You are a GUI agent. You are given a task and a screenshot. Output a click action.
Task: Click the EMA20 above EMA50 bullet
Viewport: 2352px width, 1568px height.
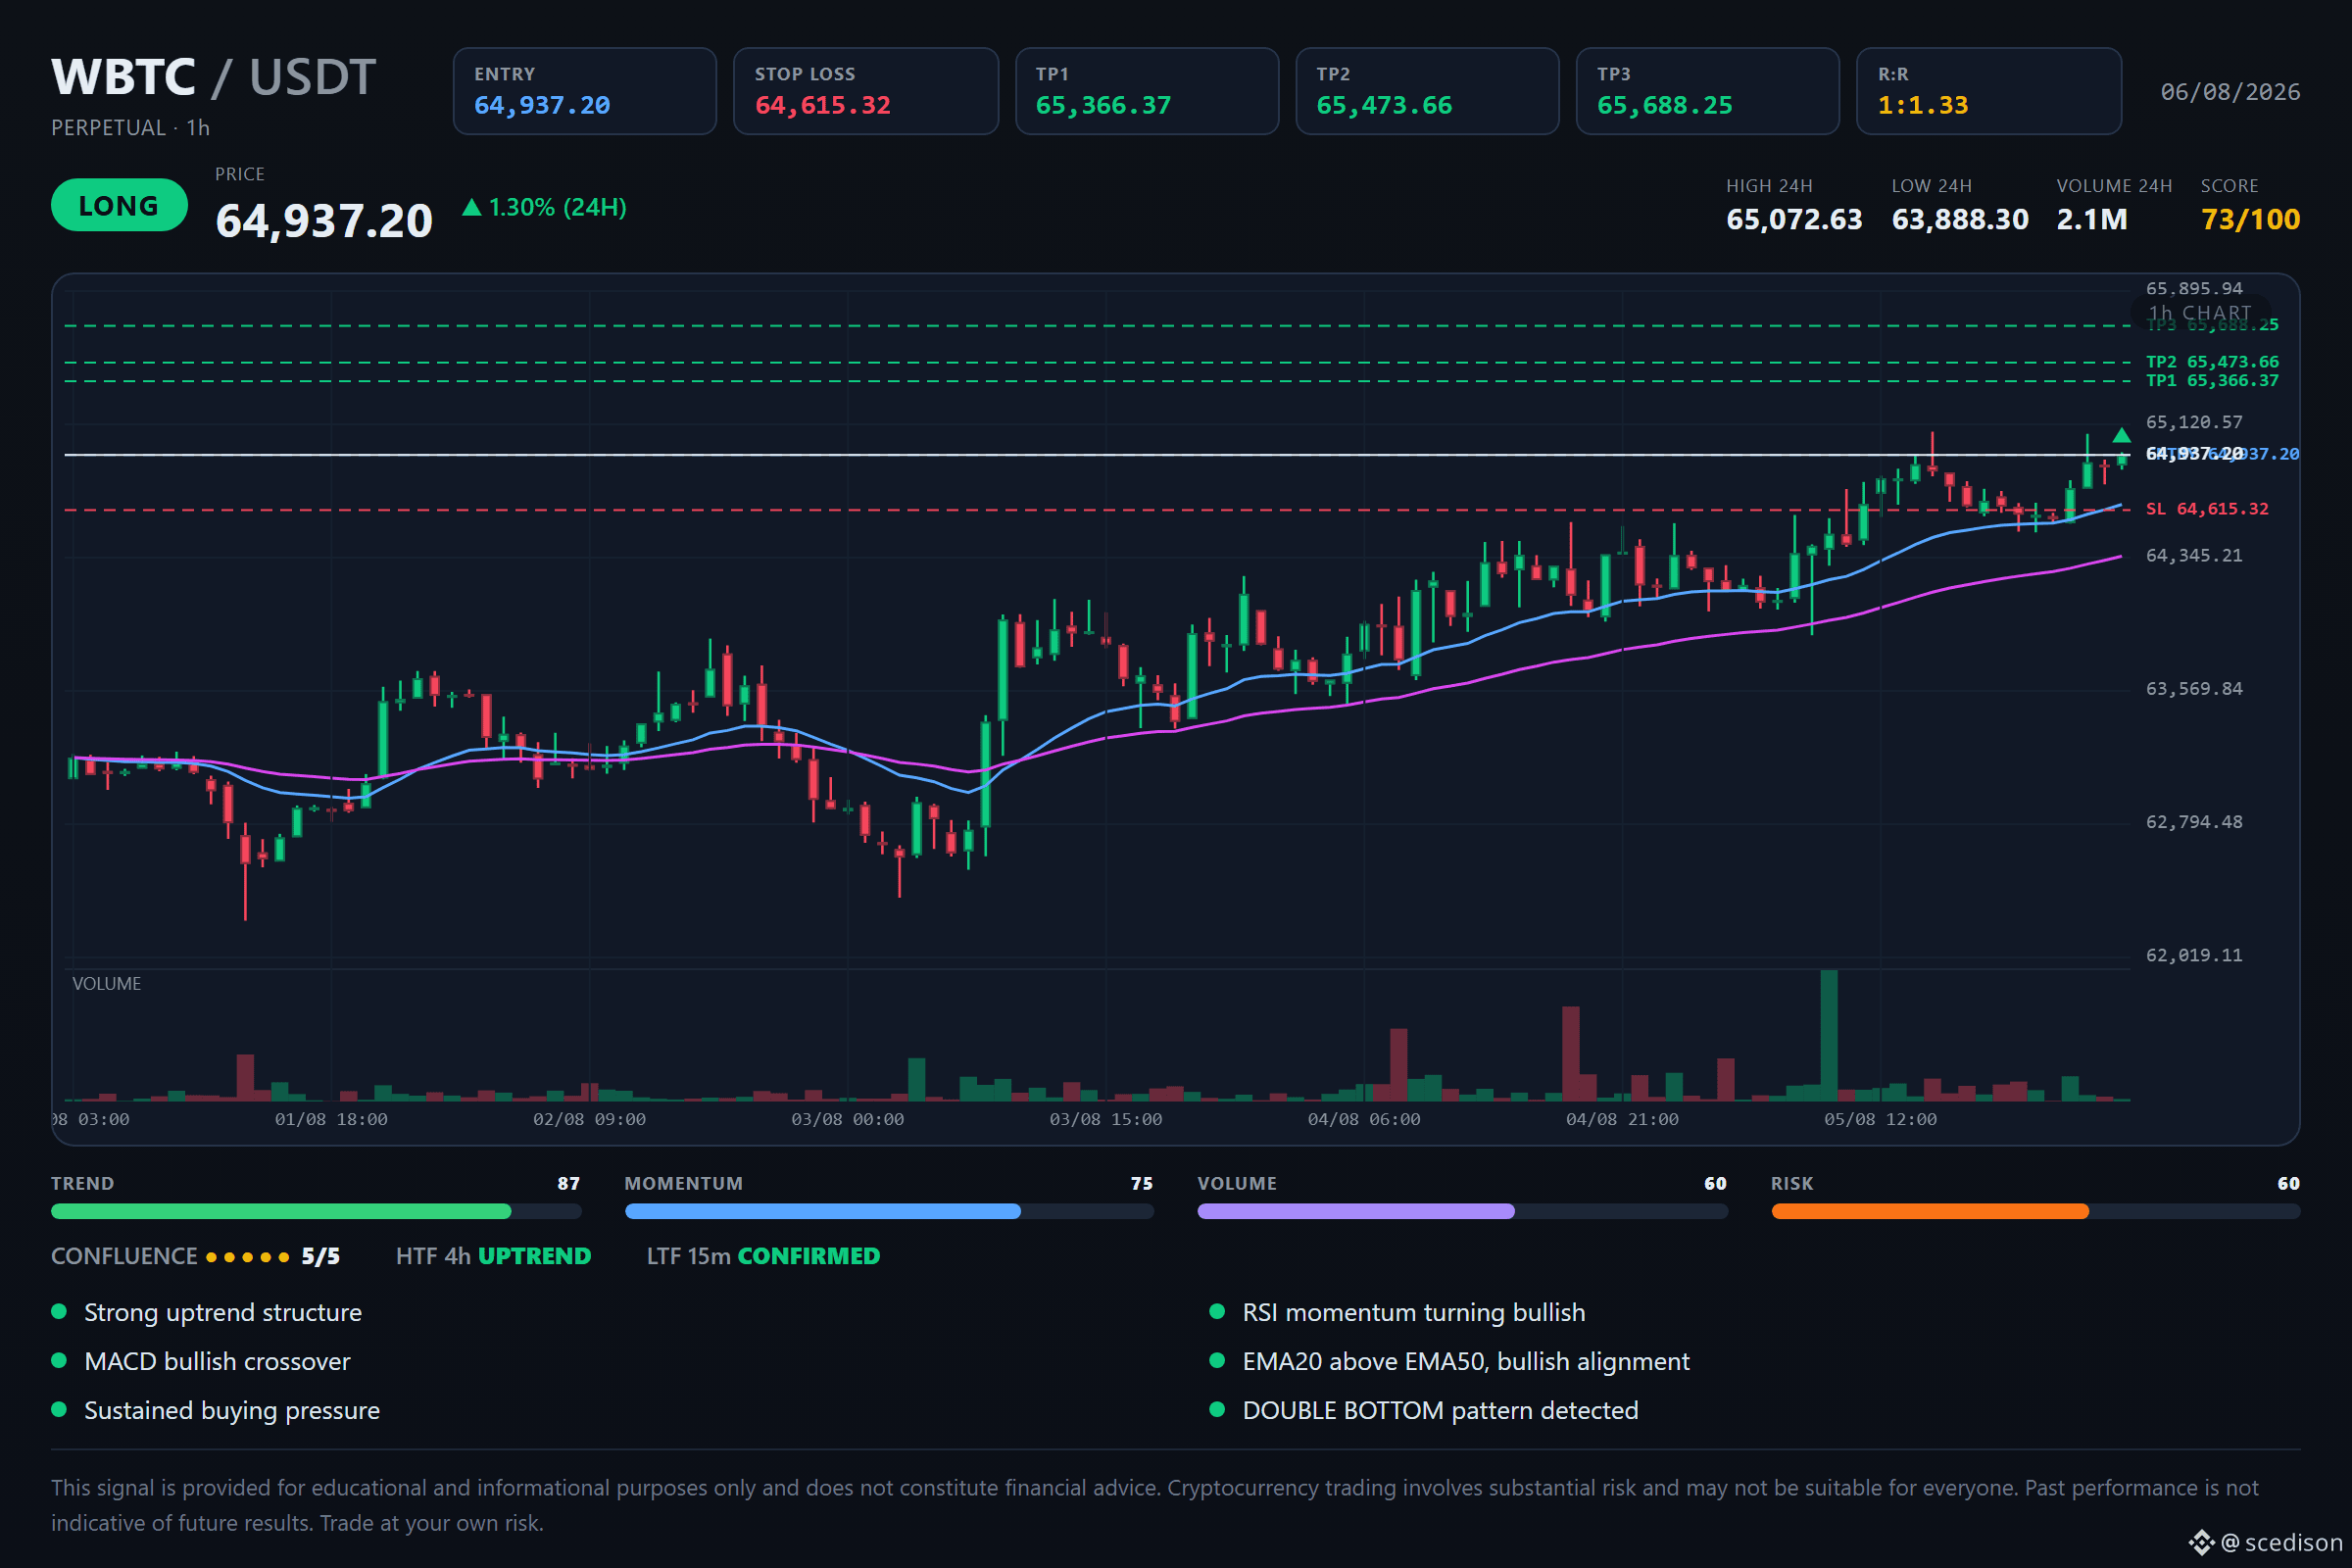tap(1450, 1362)
